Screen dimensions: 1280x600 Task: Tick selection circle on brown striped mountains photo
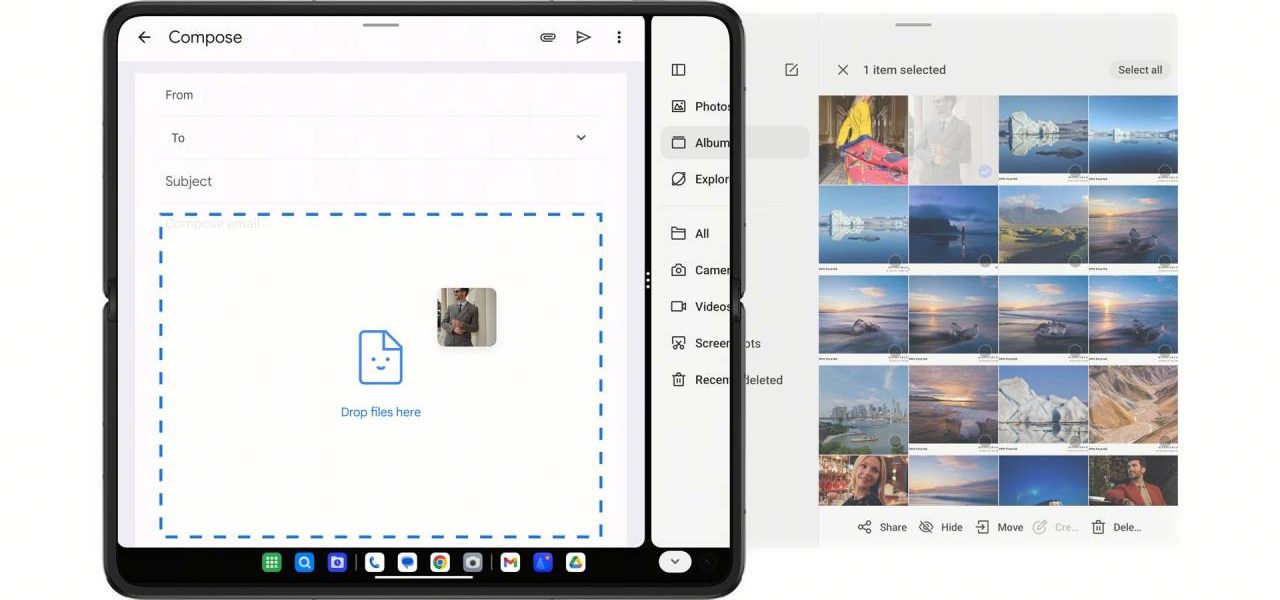point(1165,441)
